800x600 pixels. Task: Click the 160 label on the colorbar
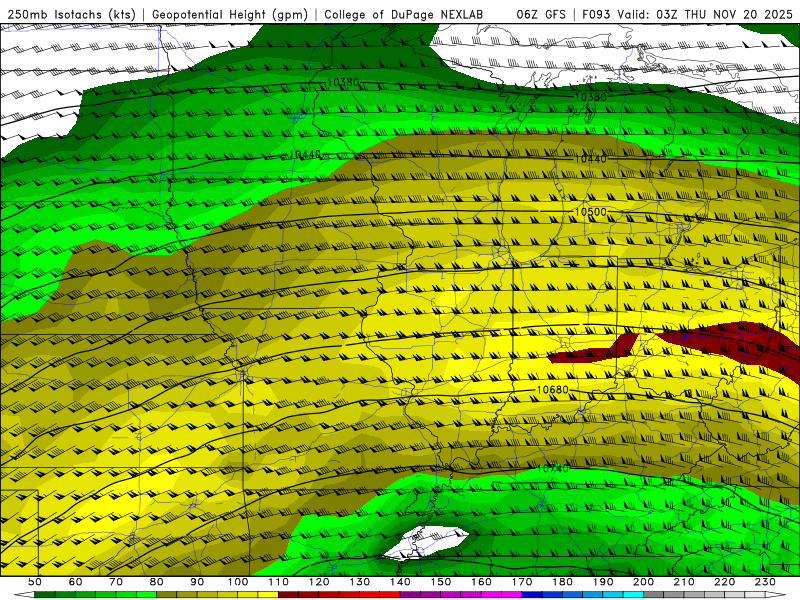pyautogui.click(x=481, y=582)
